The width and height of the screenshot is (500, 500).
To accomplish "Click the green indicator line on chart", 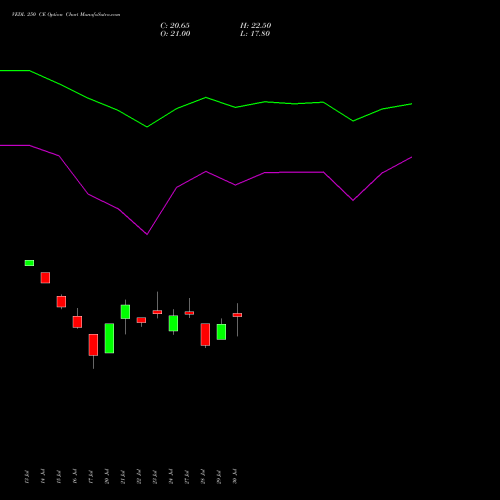I will pos(206,98).
